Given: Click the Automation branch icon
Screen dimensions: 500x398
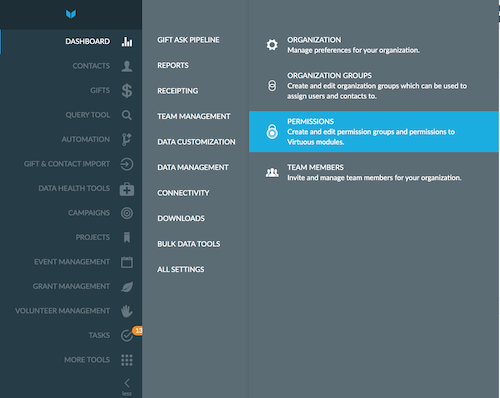Looking at the screenshot, I should pyautogui.click(x=127, y=139).
